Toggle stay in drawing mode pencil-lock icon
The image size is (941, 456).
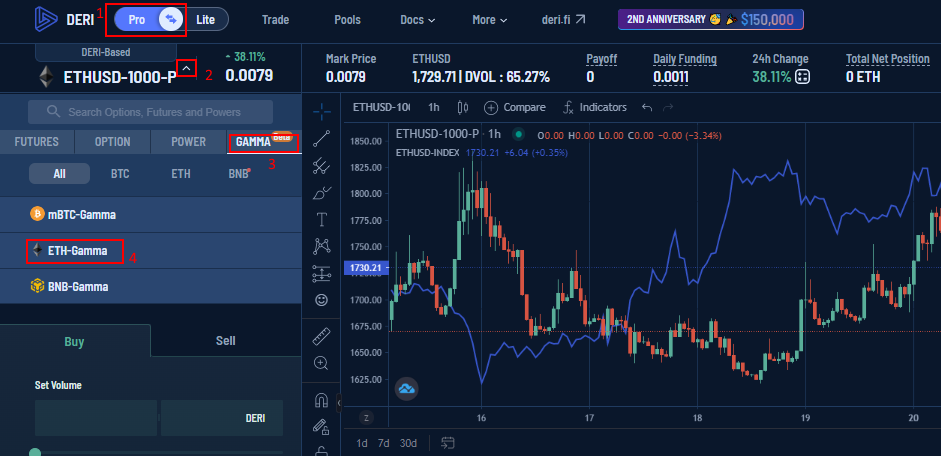(x=322, y=426)
